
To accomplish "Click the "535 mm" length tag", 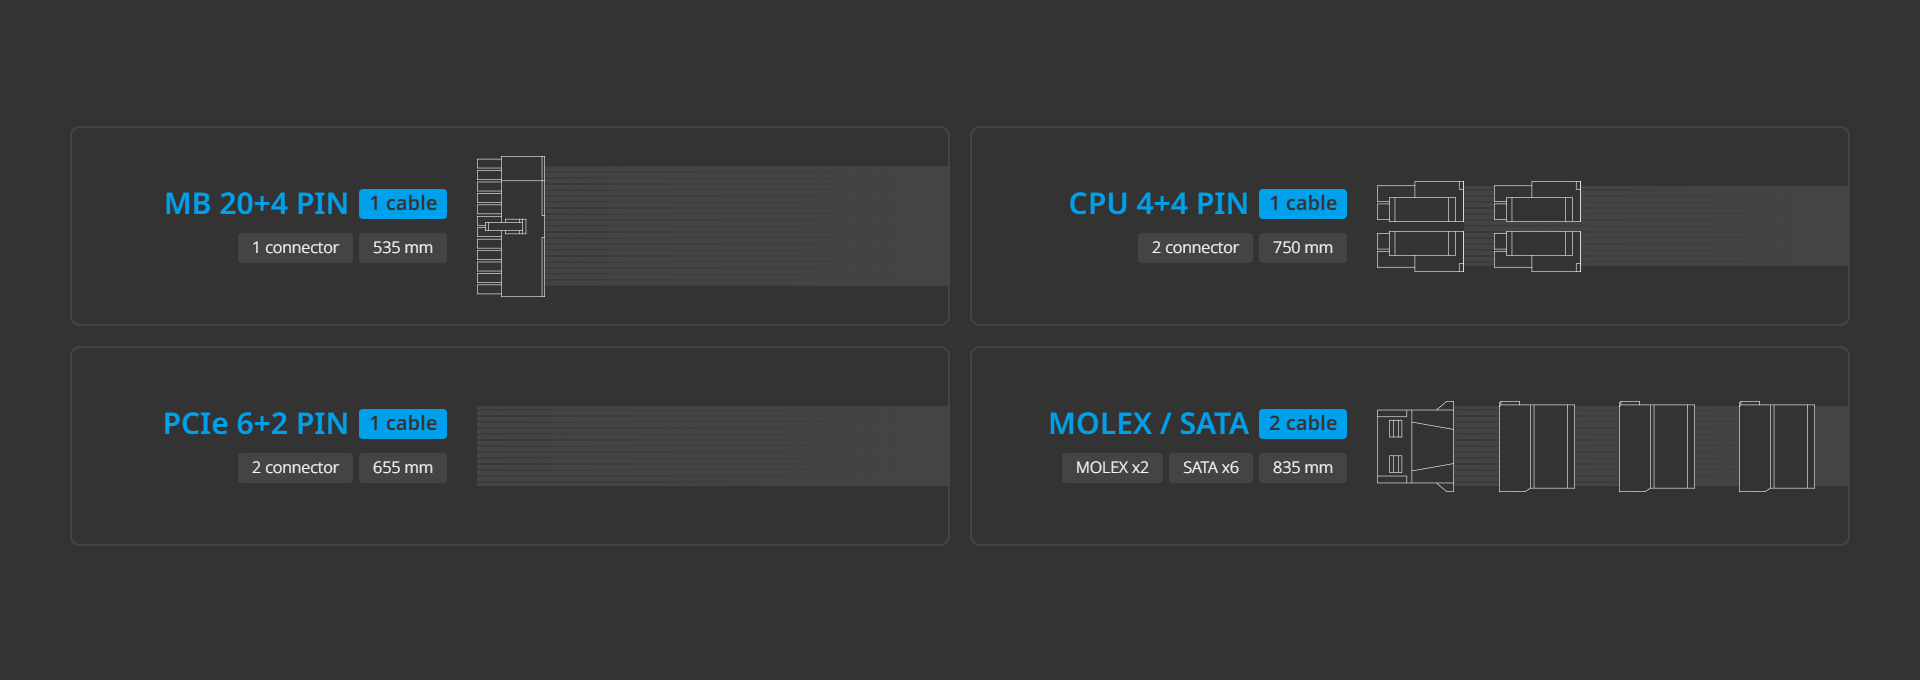I will point(402,248).
